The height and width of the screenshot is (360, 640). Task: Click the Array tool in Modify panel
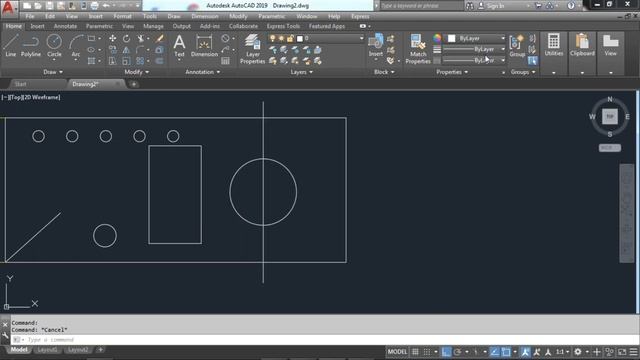(140, 61)
